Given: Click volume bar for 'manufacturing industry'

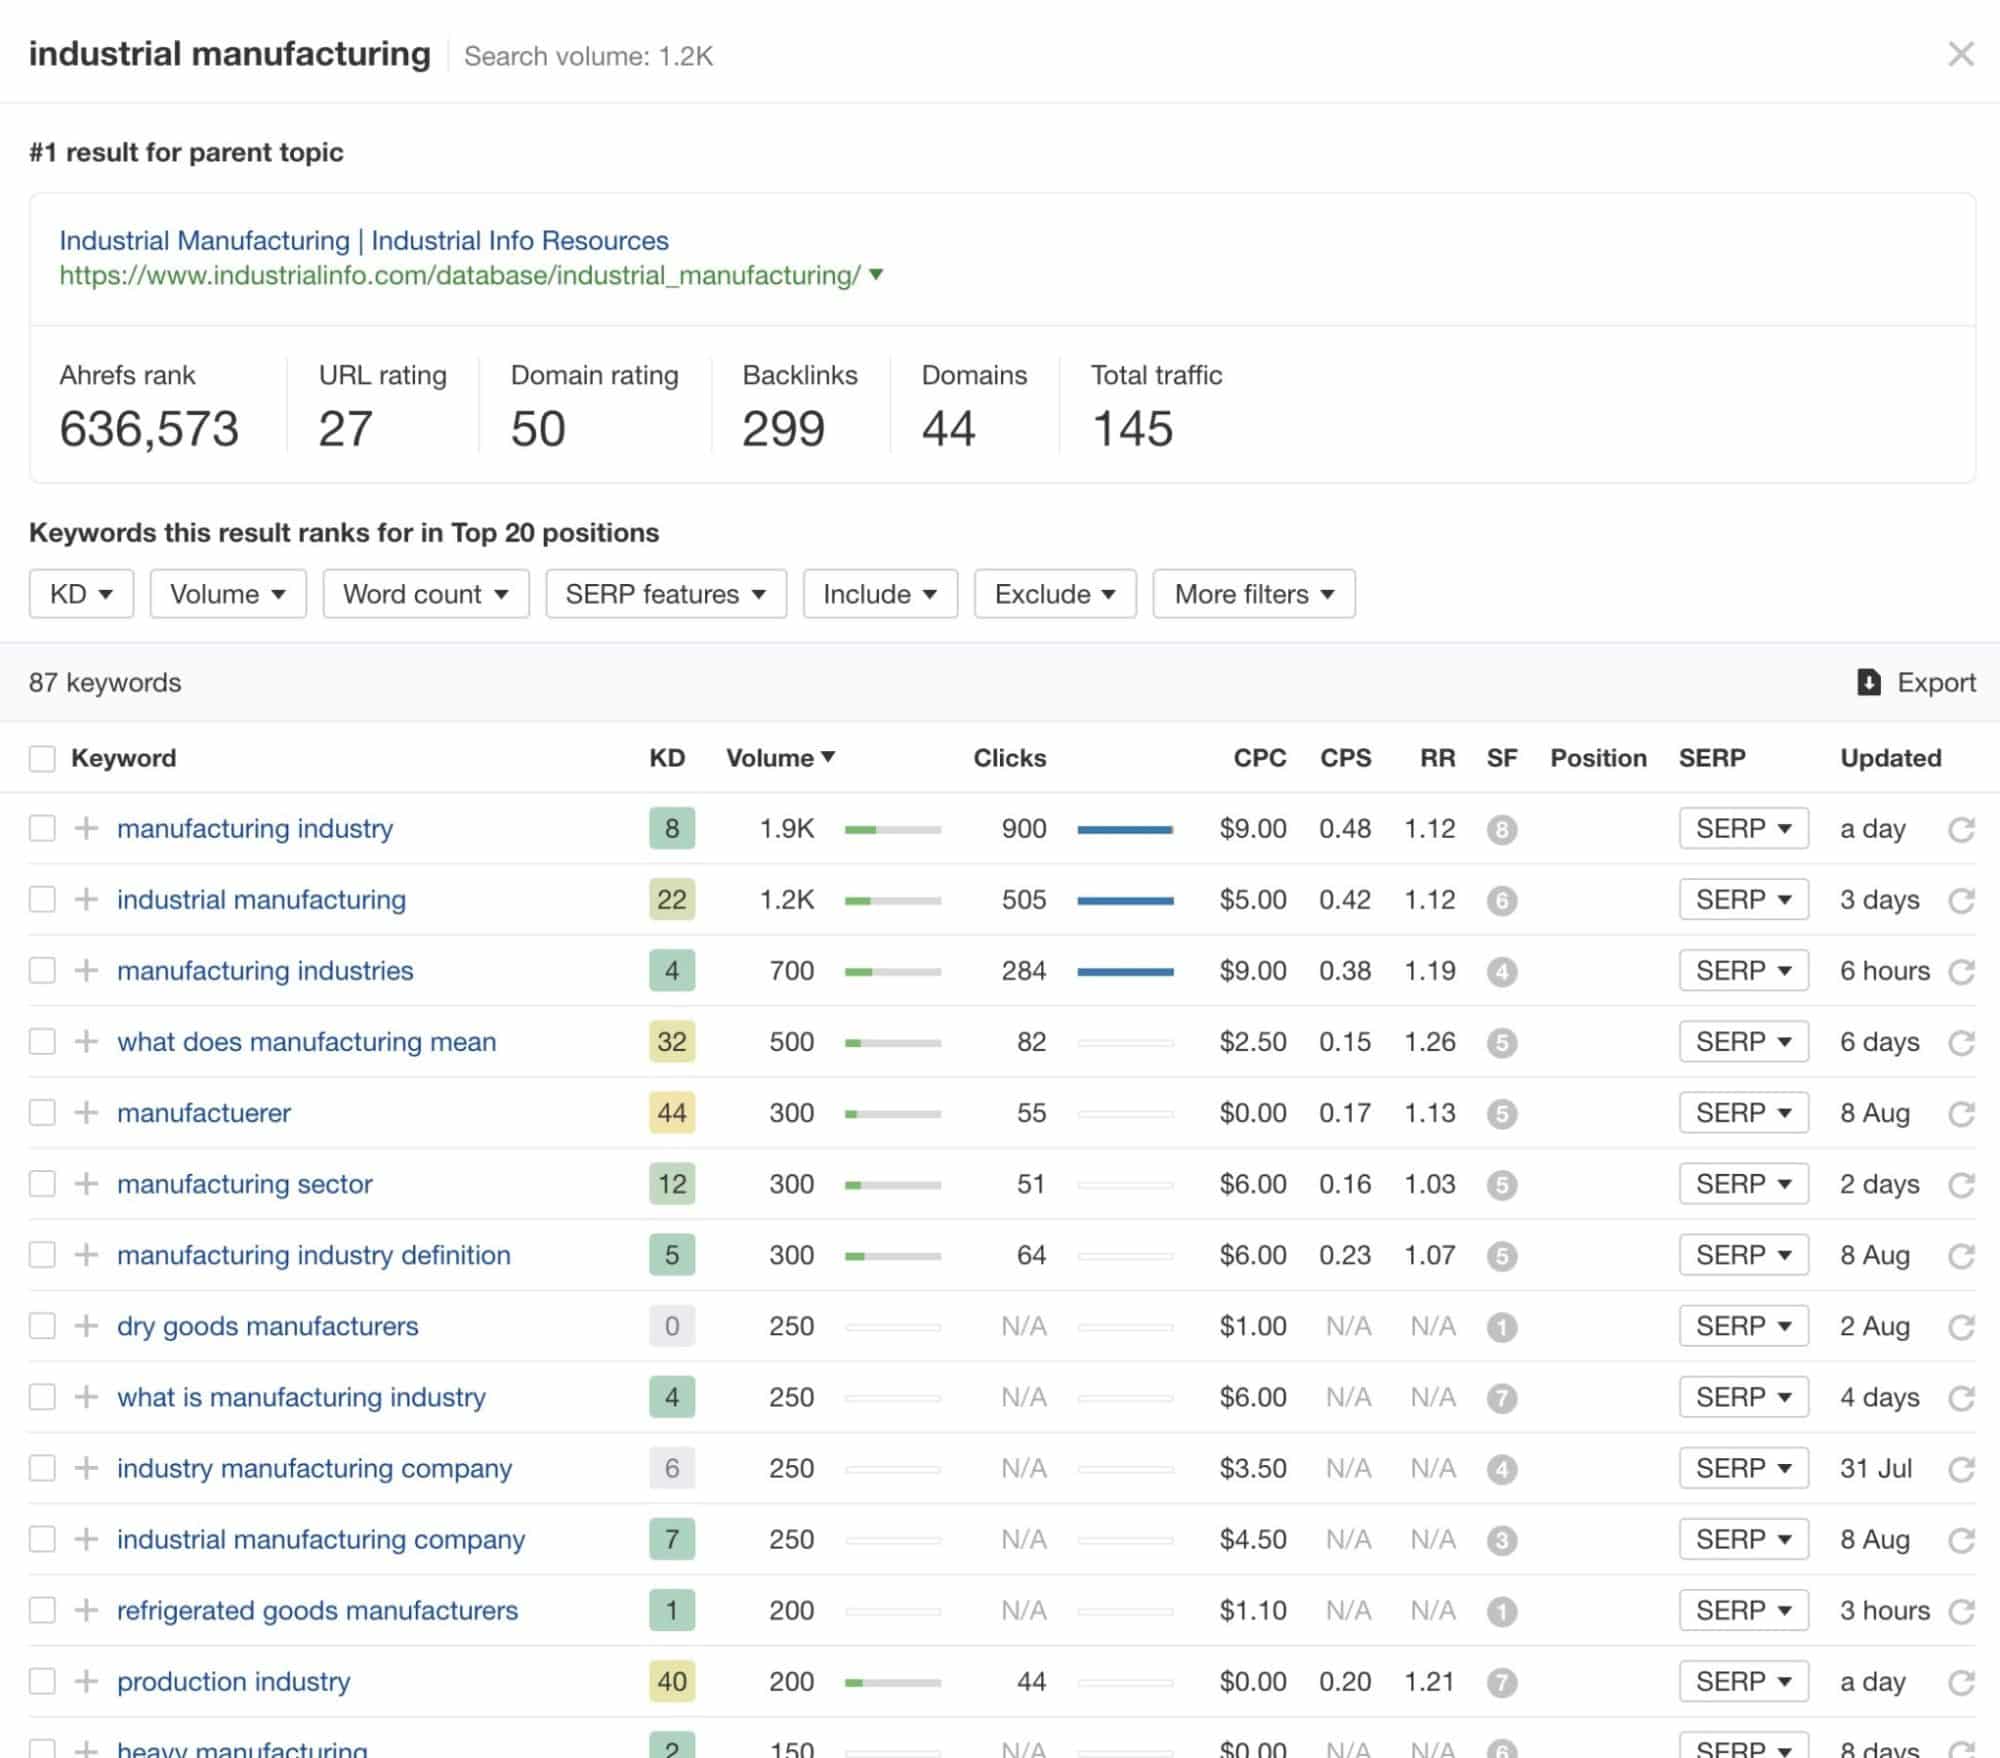Looking at the screenshot, I should (x=892, y=829).
